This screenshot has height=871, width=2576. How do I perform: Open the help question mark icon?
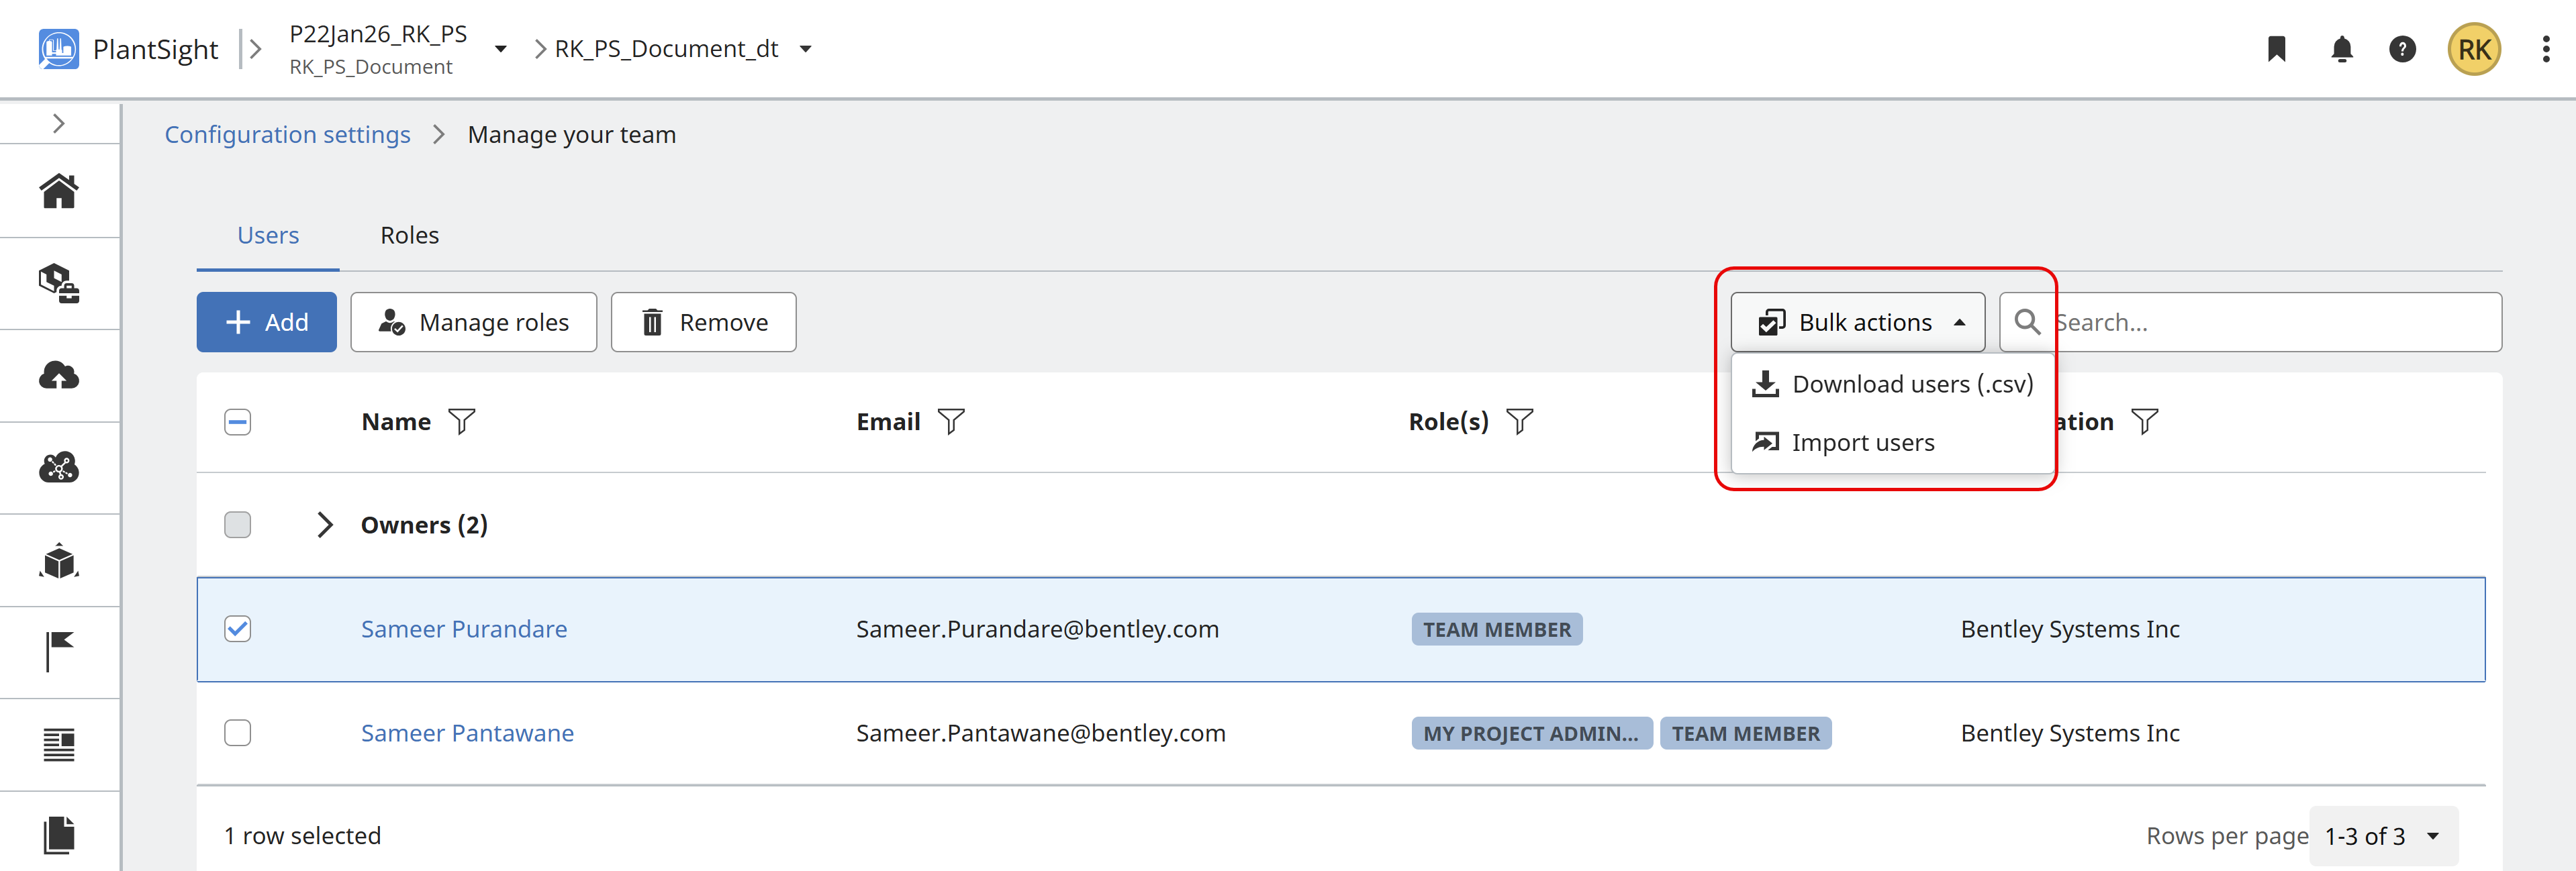click(x=2402, y=49)
